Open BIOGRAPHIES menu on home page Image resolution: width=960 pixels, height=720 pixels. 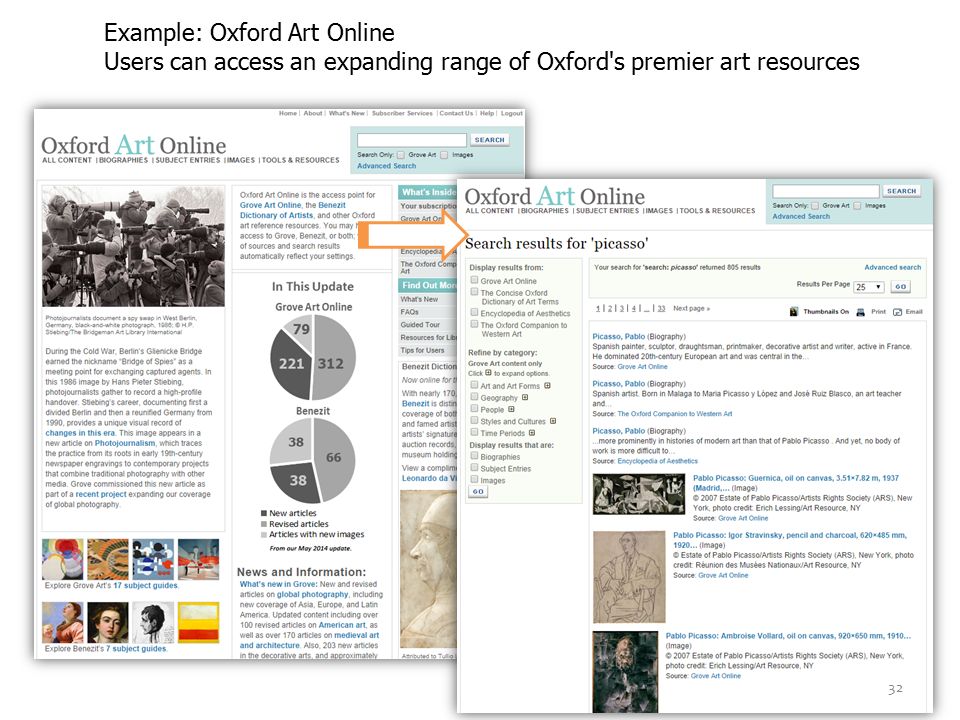point(123,160)
